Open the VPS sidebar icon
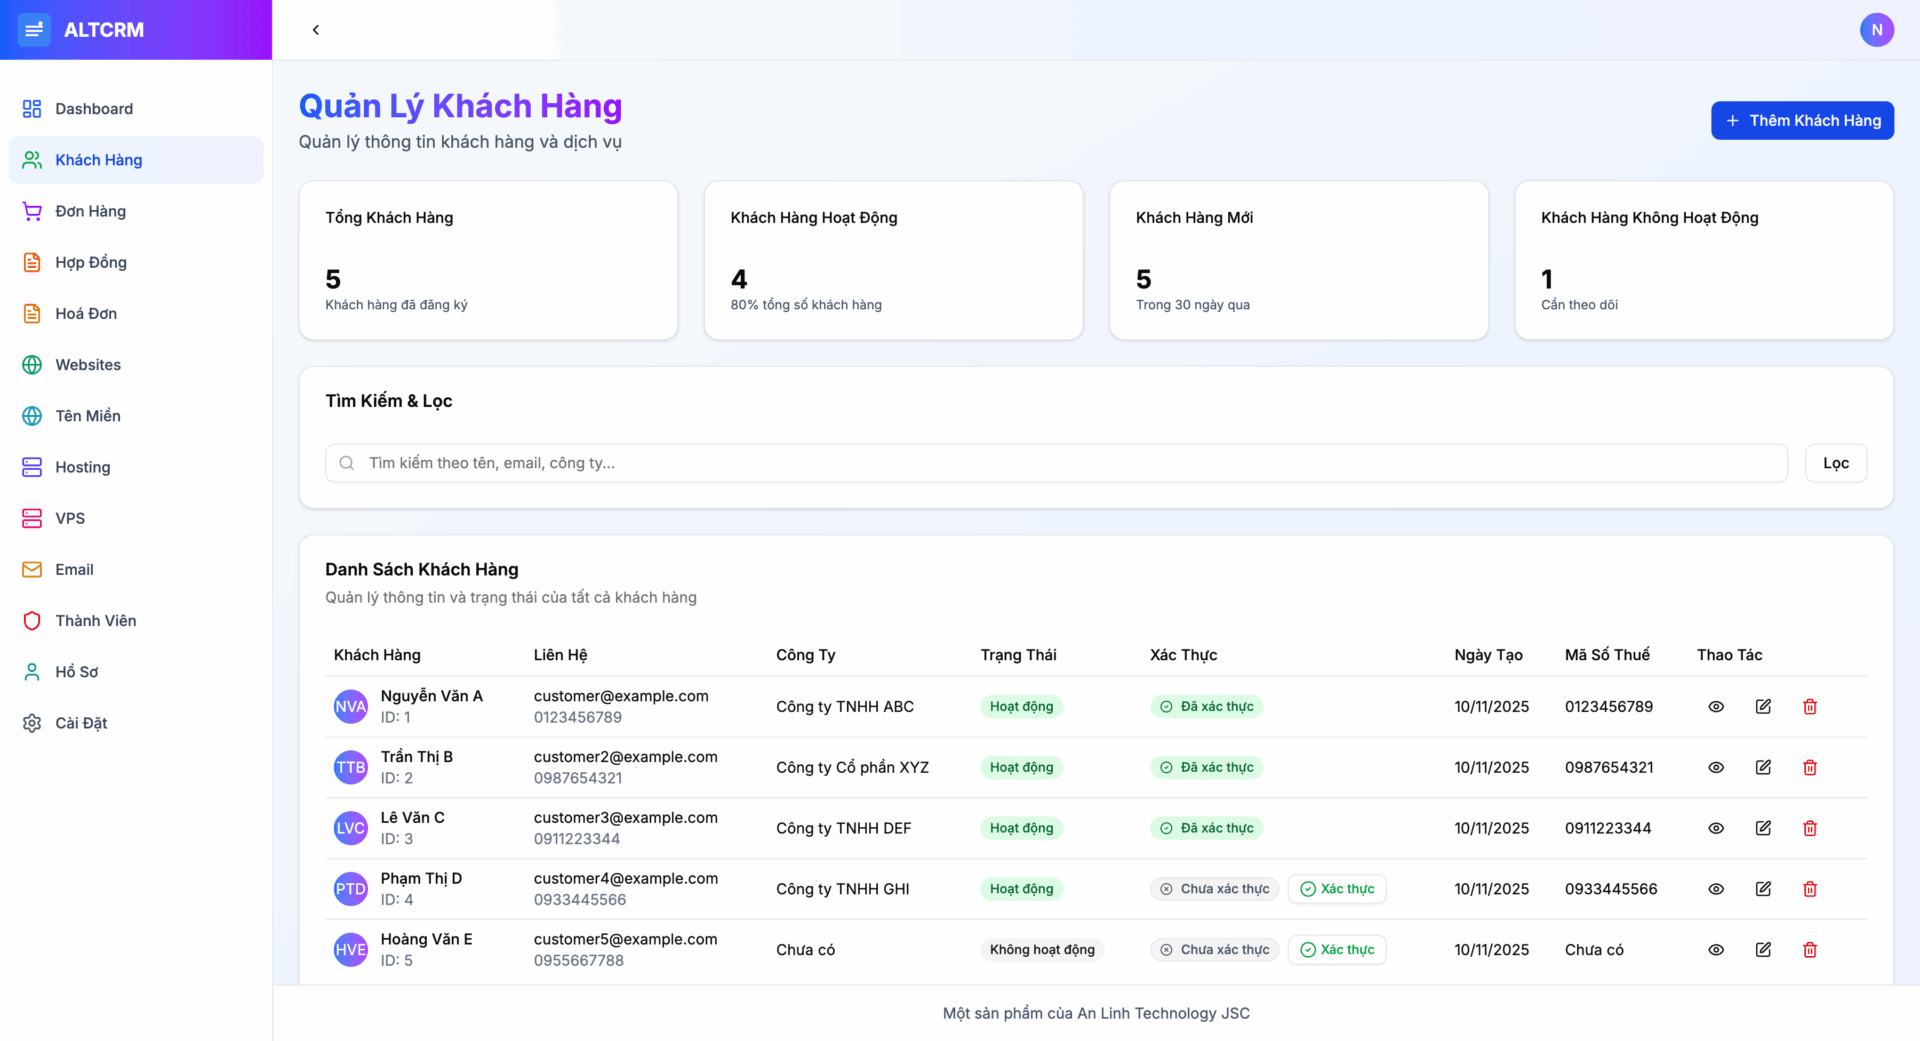The height and width of the screenshot is (1041, 1920). point(31,518)
